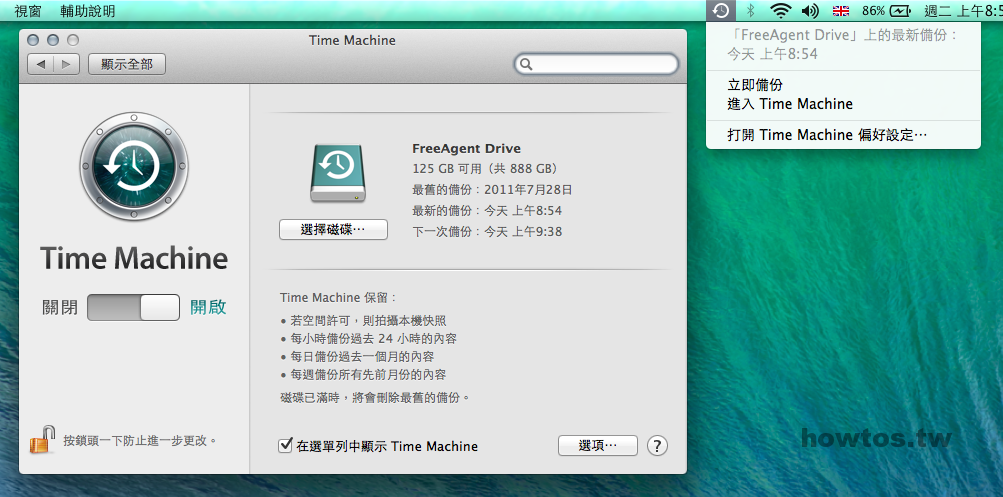This screenshot has width=1003, height=497.
Task: Click the FreeAgent Drive name label
Action: click(x=466, y=149)
